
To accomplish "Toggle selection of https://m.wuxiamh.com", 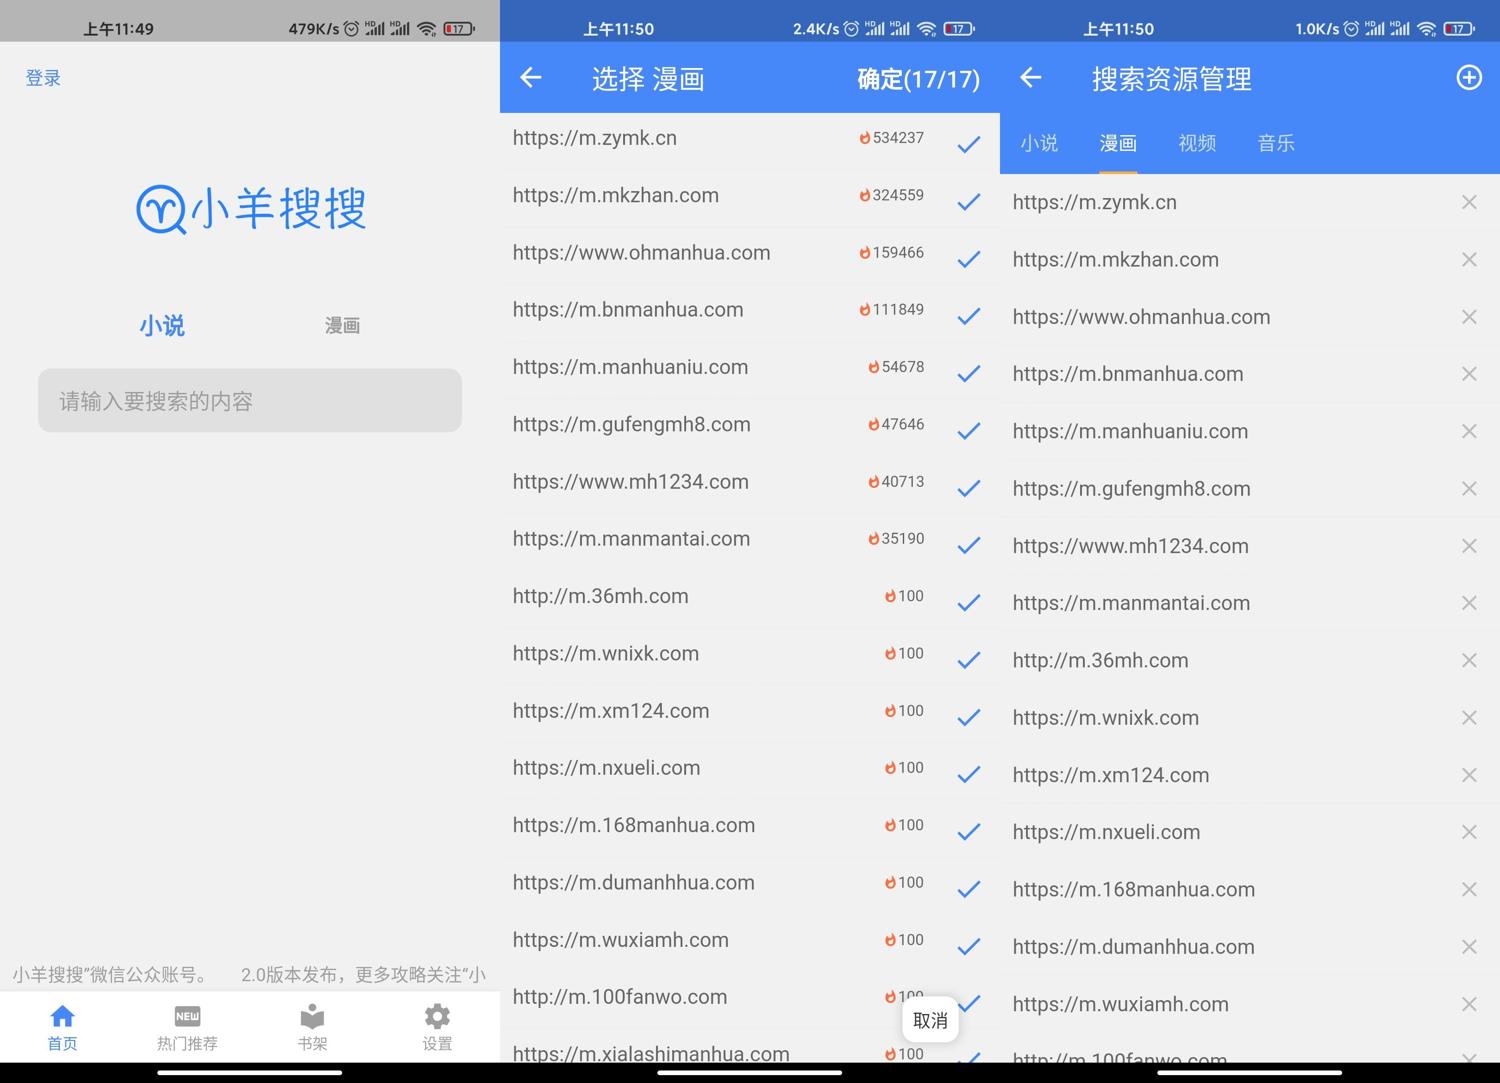I will (968, 946).
